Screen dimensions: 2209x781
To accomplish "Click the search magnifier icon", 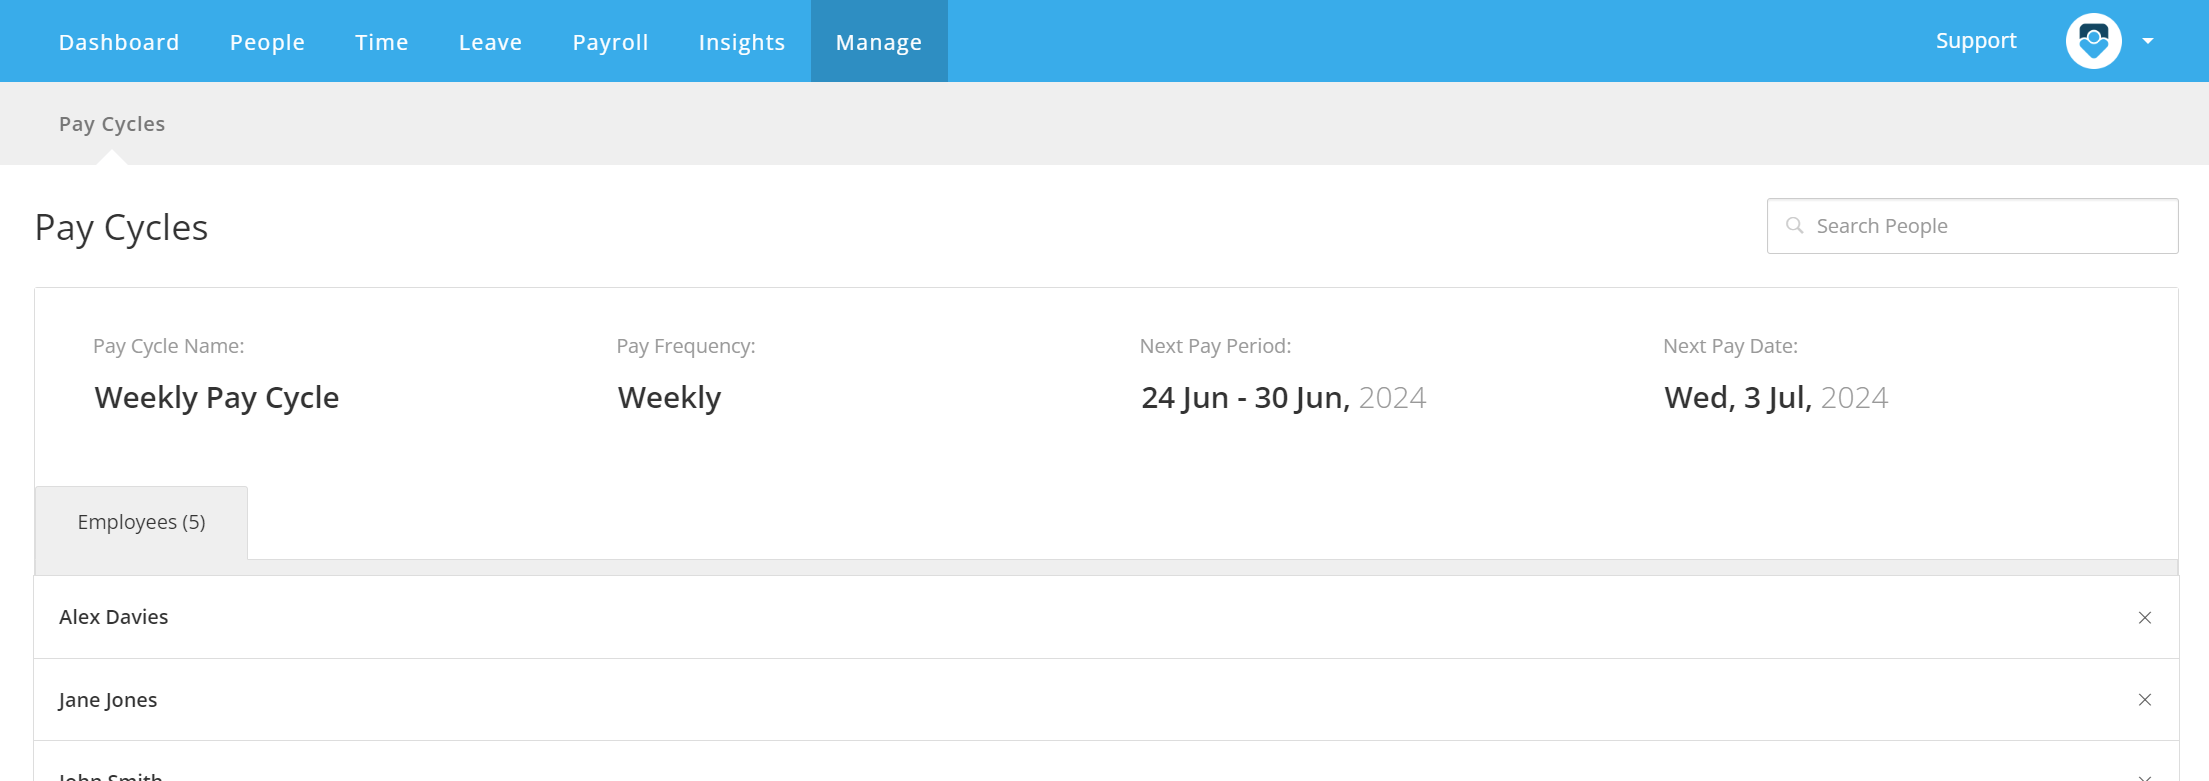I will point(1795,226).
